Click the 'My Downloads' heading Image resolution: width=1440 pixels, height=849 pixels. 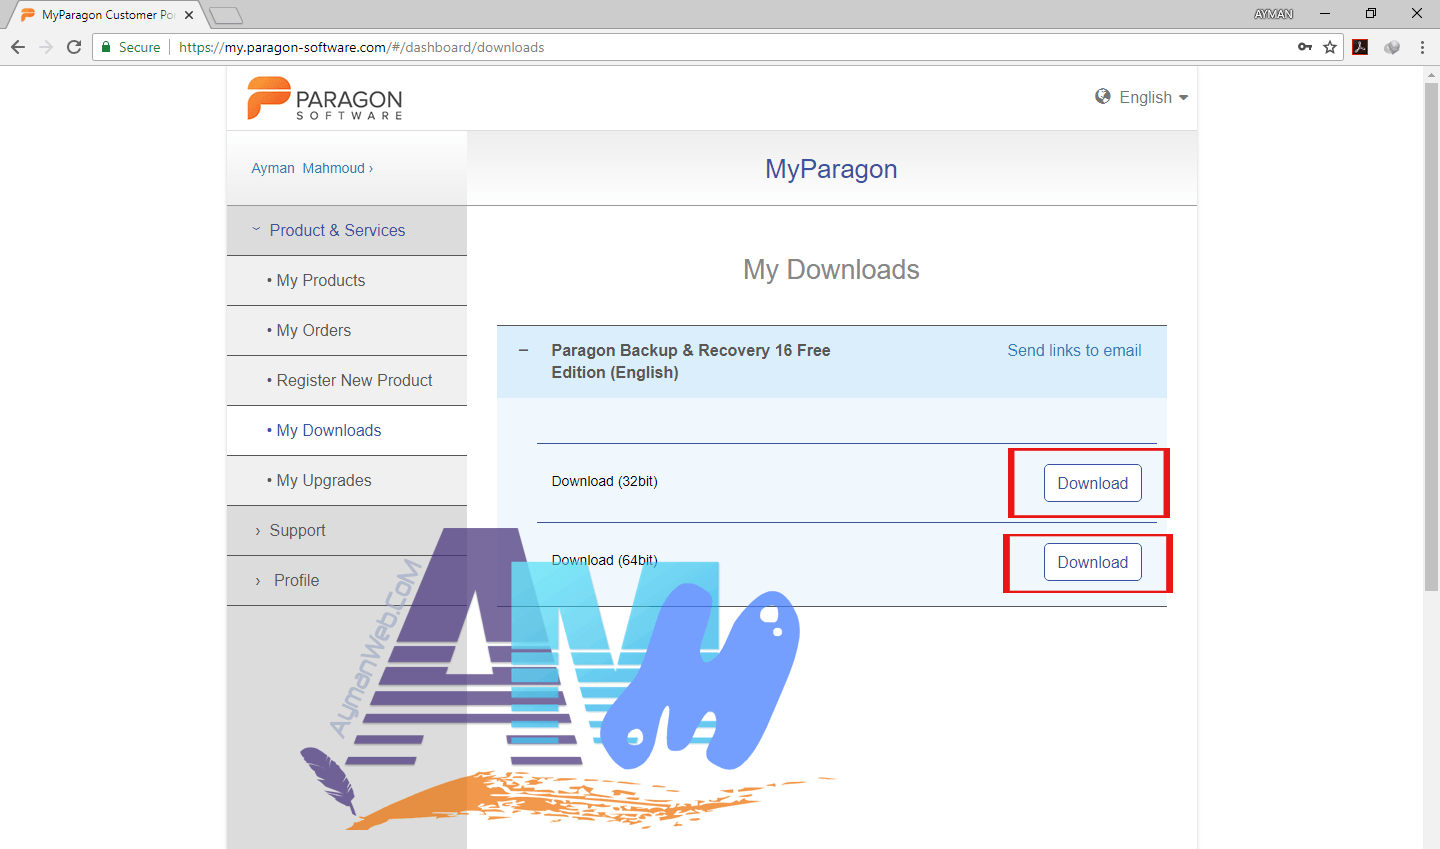tap(831, 269)
